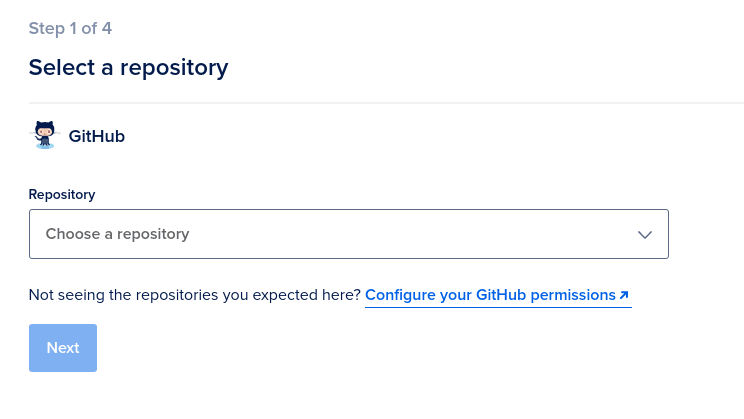Image resolution: width=744 pixels, height=419 pixels.
Task: Proceed with the light blue Next button
Action: click(63, 348)
